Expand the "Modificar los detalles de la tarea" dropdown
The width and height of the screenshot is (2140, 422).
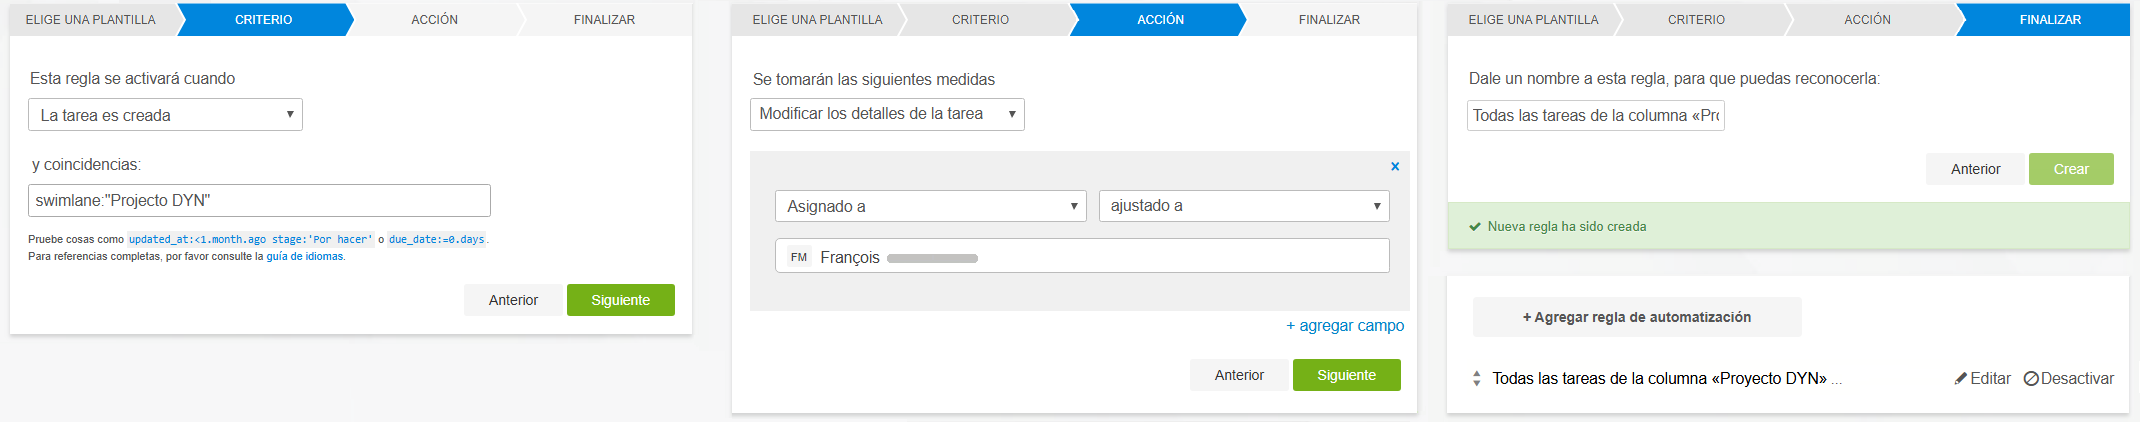[887, 114]
